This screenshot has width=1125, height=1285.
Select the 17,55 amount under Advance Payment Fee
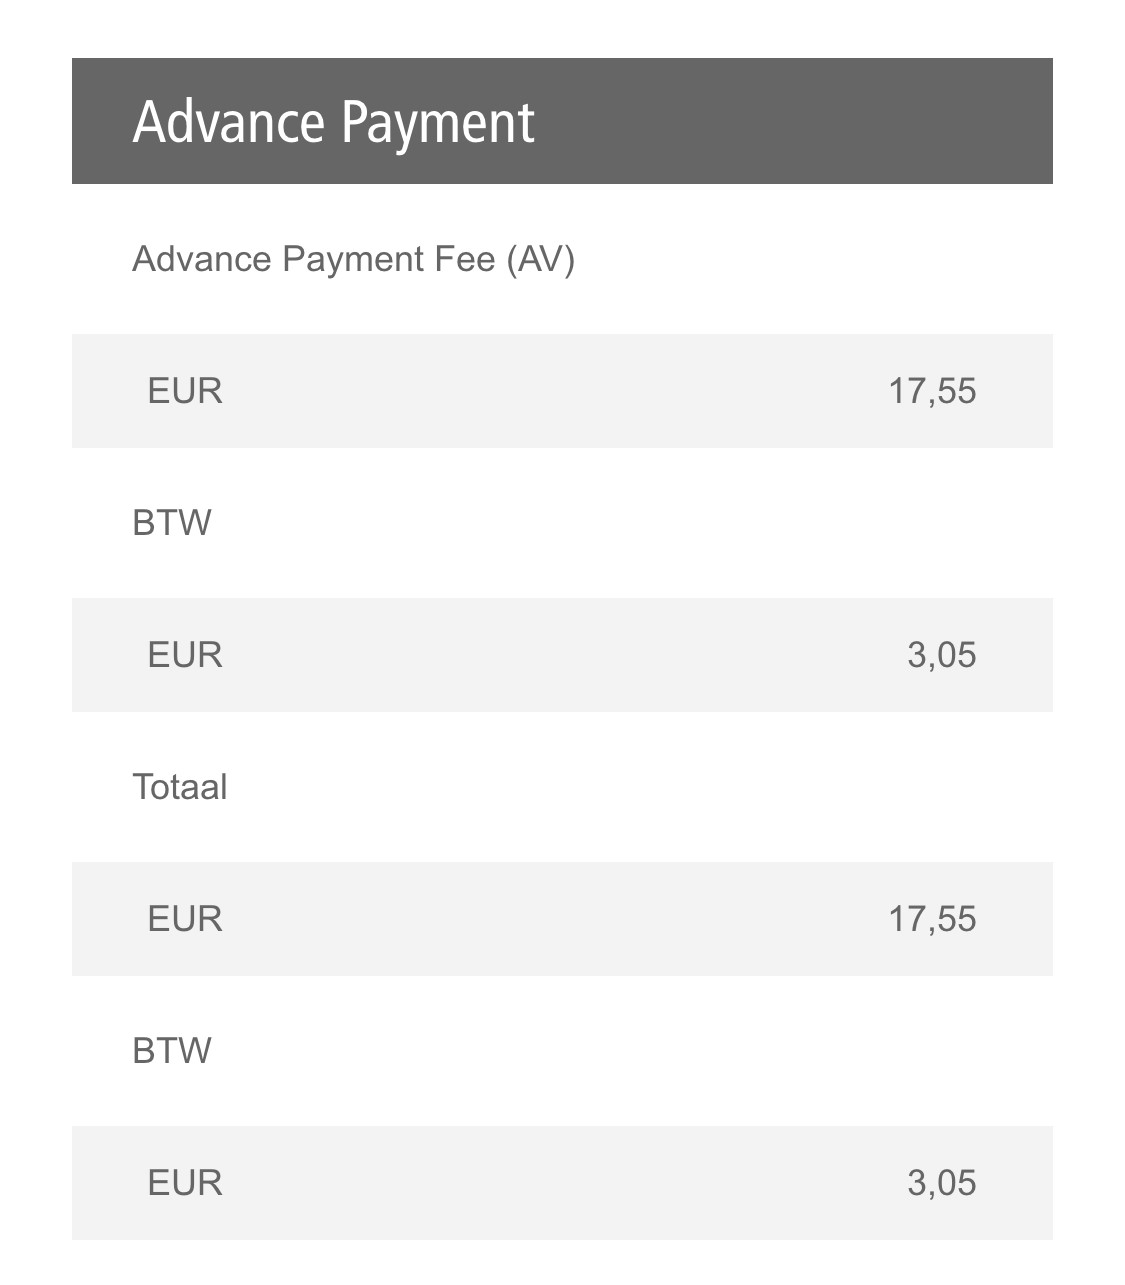tap(932, 391)
